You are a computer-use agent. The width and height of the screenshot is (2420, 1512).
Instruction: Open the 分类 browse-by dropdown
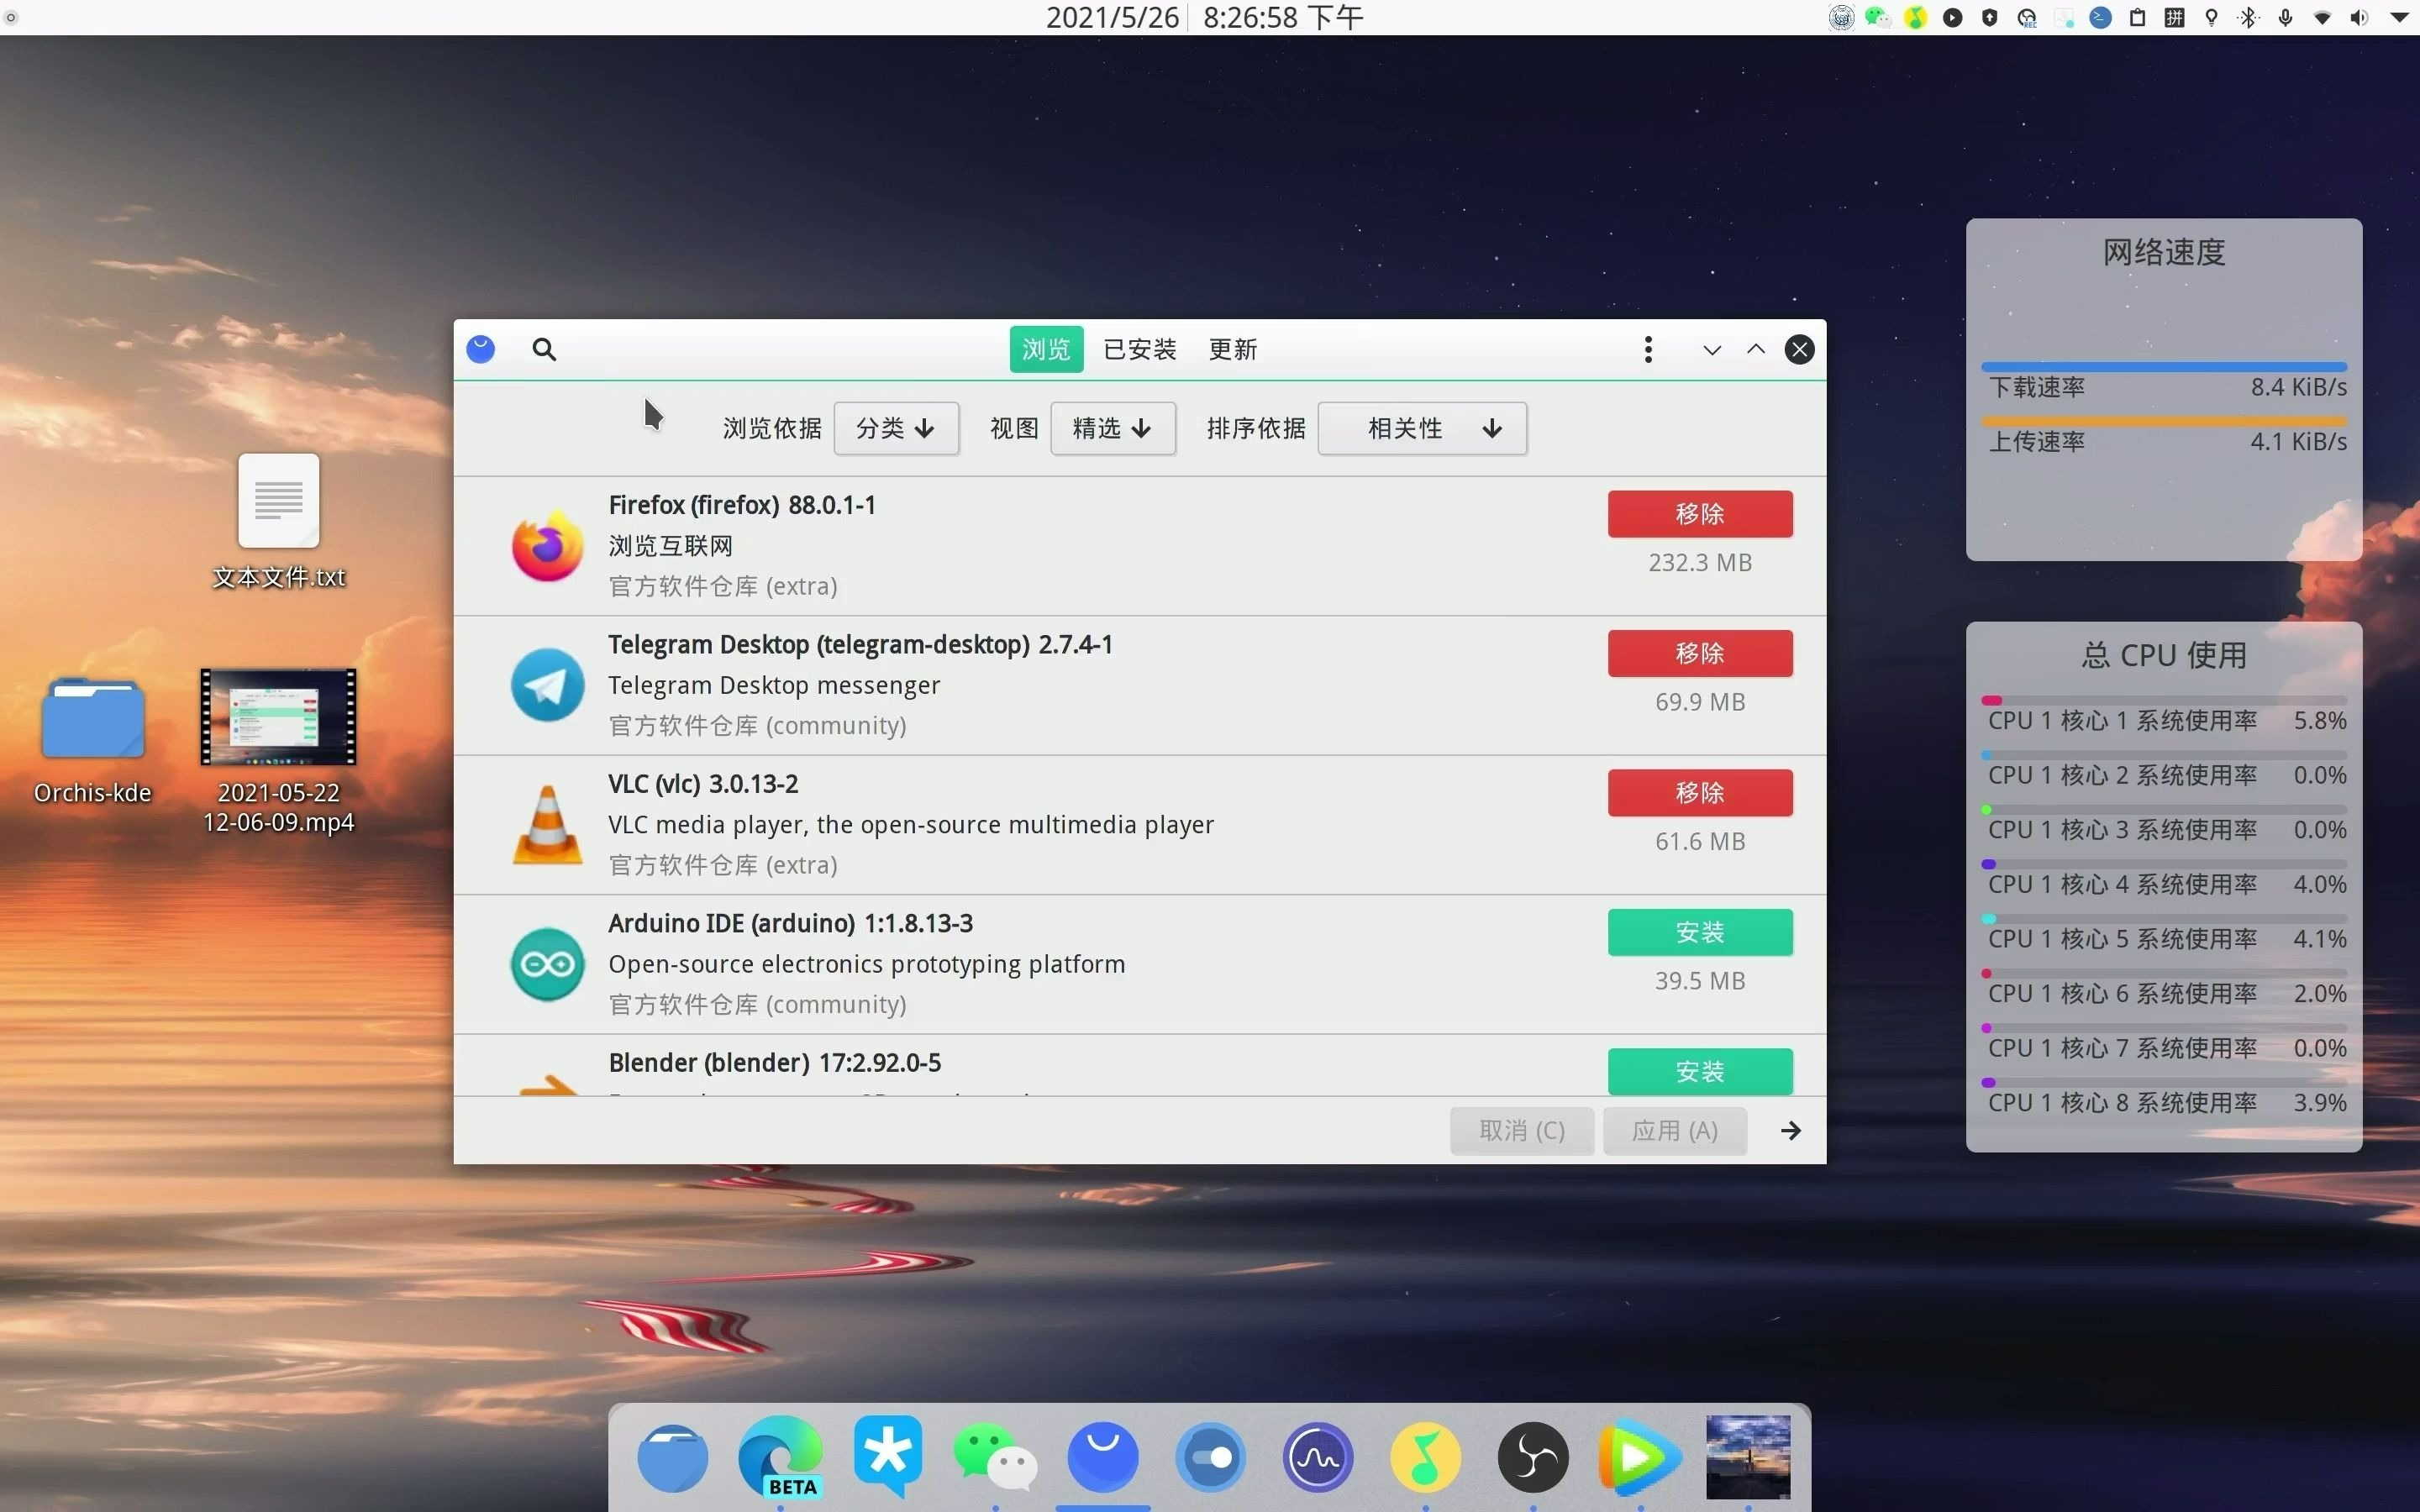[896, 429]
